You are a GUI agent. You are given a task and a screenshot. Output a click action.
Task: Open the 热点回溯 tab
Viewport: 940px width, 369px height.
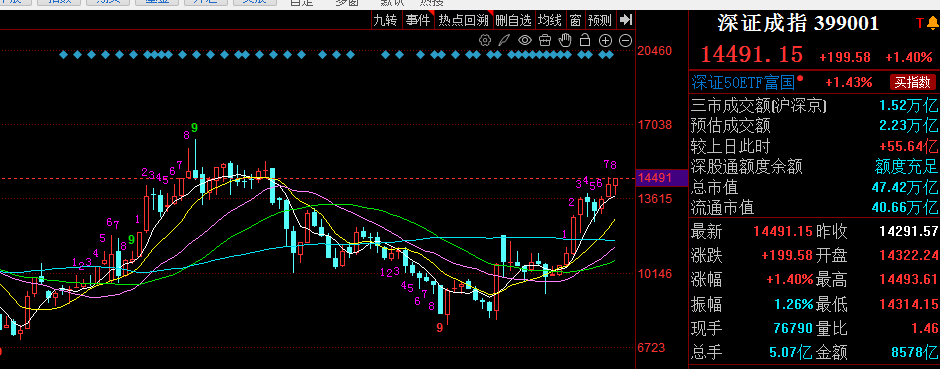pyautogui.click(x=463, y=20)
